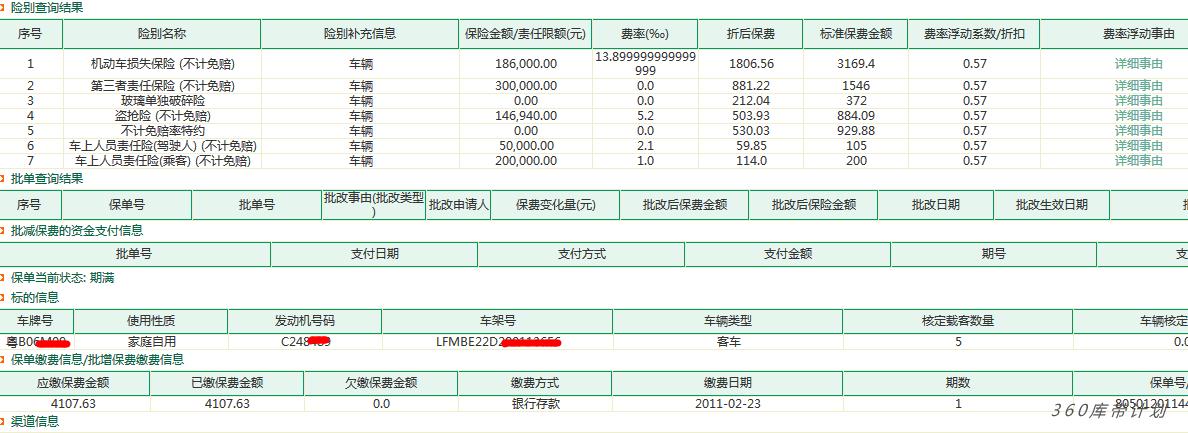Open 详细事由 link for 玻璃单独破碎险 row

(x=1138, y=101)
